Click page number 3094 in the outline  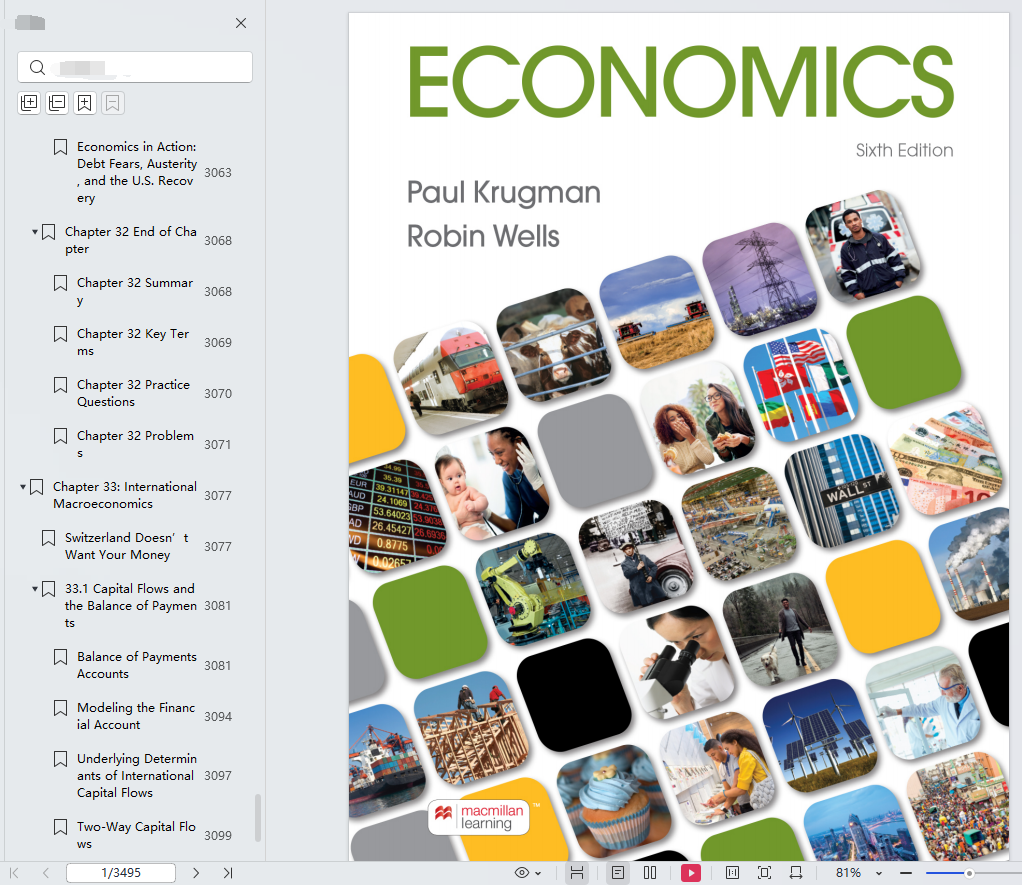pyautogui.click(x=218, y=717)
